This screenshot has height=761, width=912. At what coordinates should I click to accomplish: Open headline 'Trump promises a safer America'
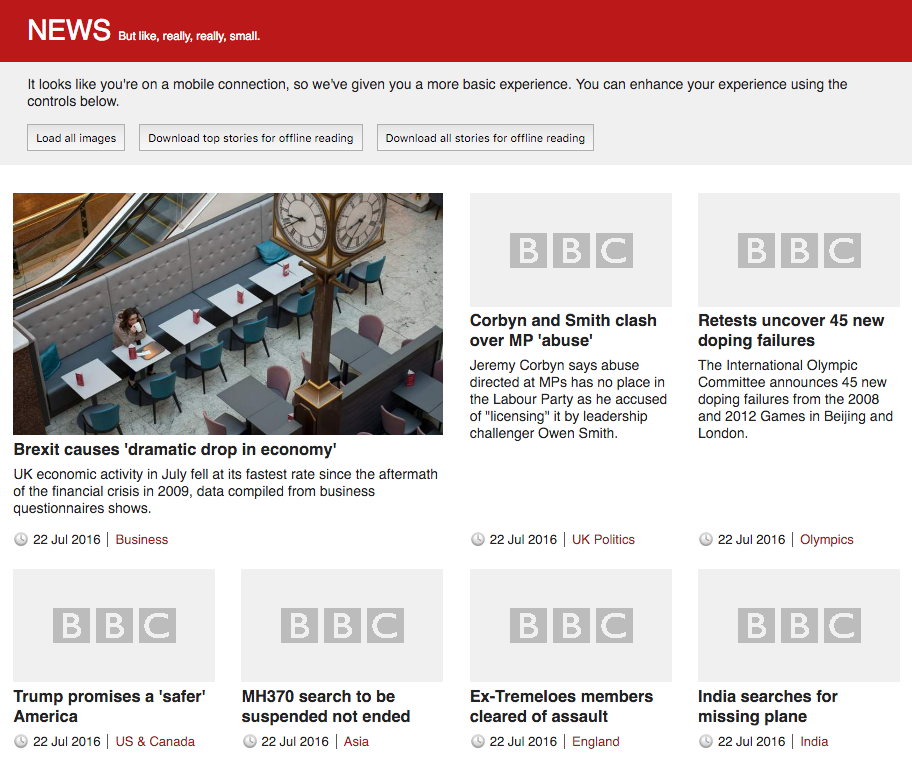[x=109, y=706]
